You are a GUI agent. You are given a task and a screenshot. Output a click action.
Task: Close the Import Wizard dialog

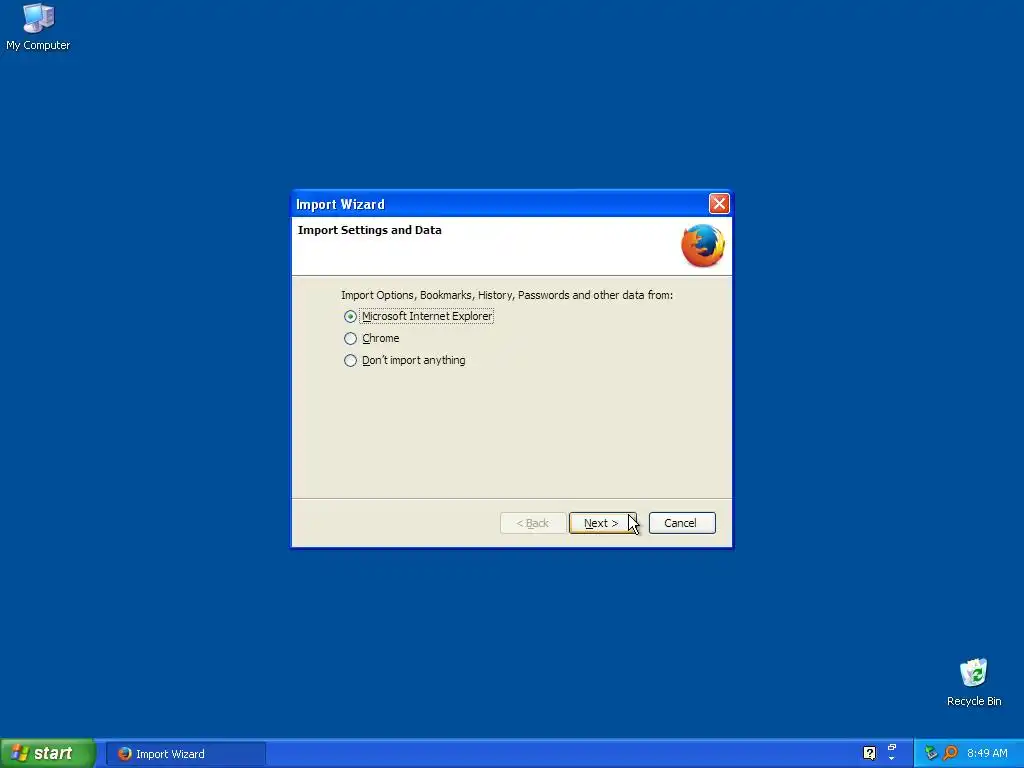click(719, 204)
